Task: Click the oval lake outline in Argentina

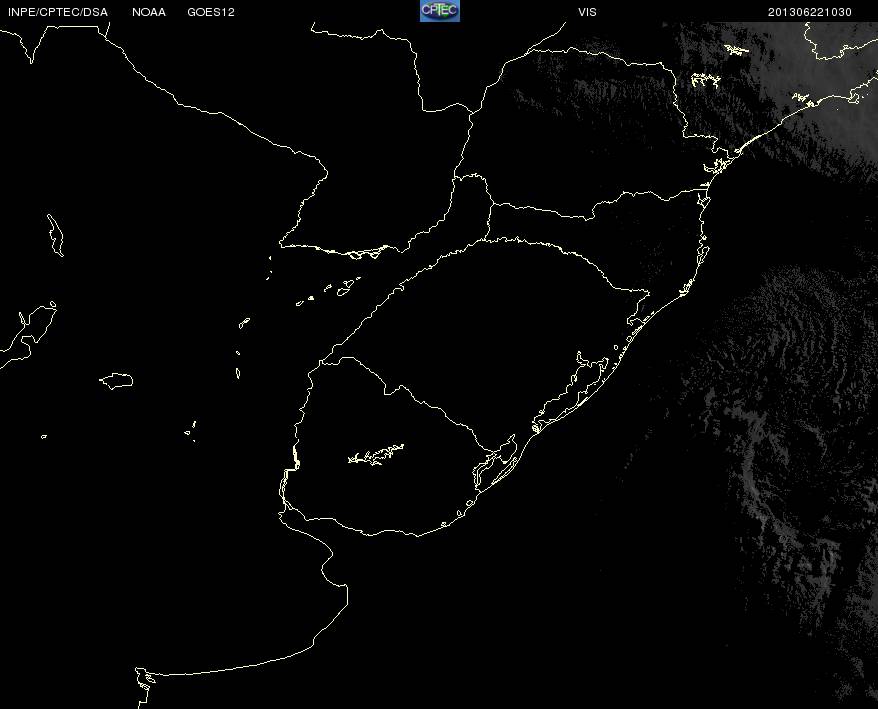Action: click(117, 380)
